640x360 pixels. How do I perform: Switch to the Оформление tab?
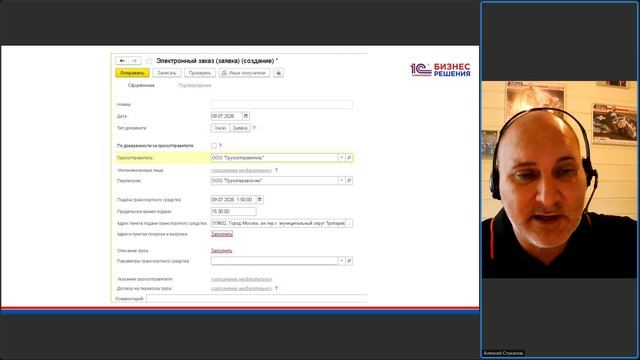pyautogui.click(x=141, y=85)
